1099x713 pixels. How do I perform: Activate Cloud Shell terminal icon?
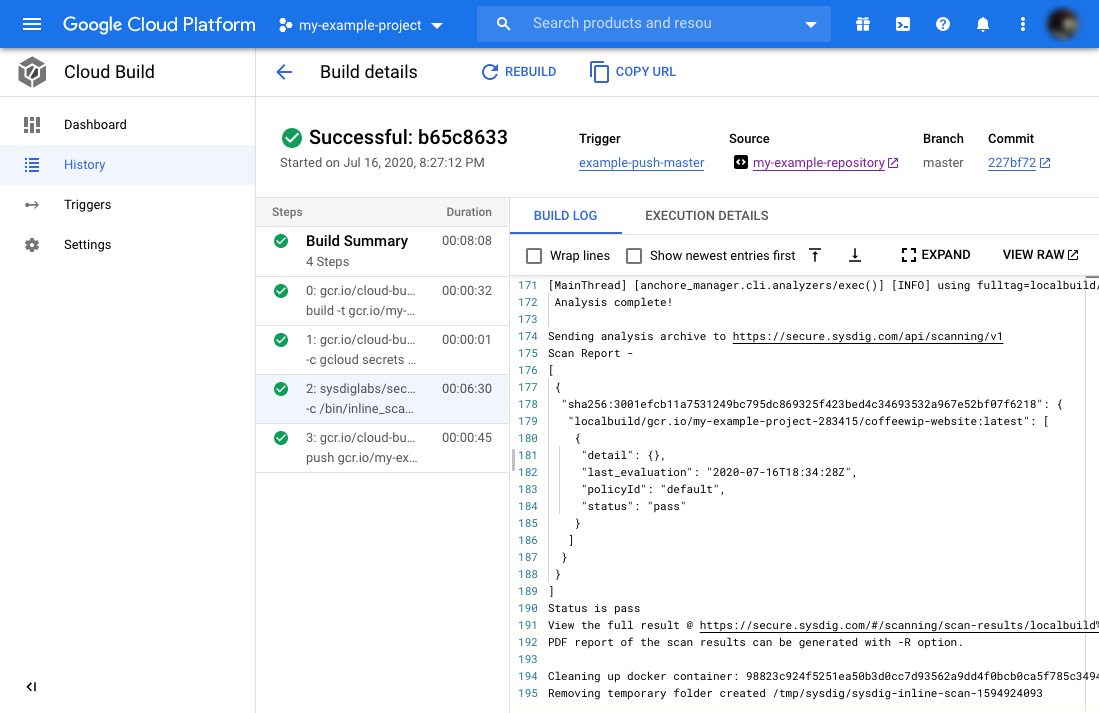coord(903,25)
